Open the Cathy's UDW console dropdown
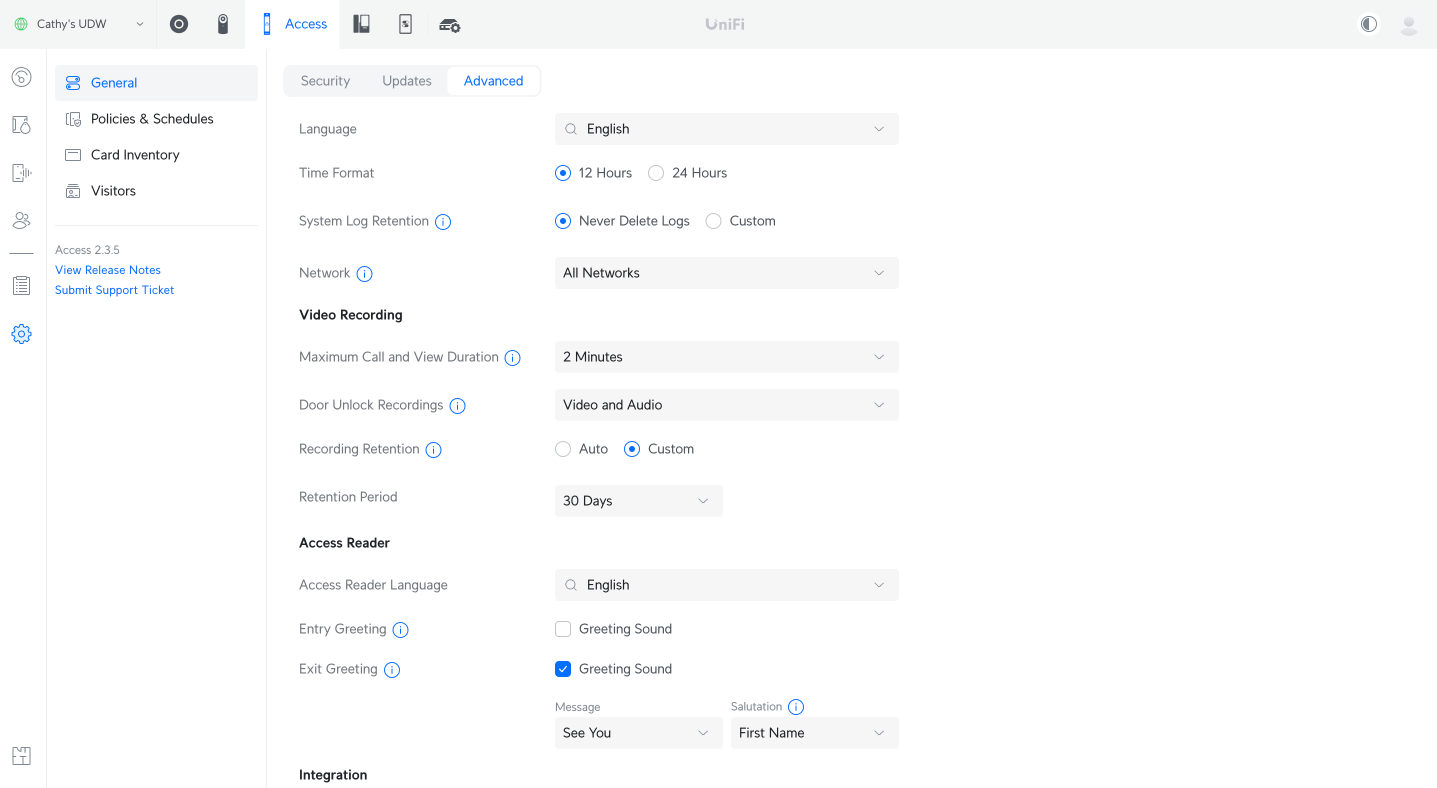Viewport: 1437px width, 788px height. point(78,24)
